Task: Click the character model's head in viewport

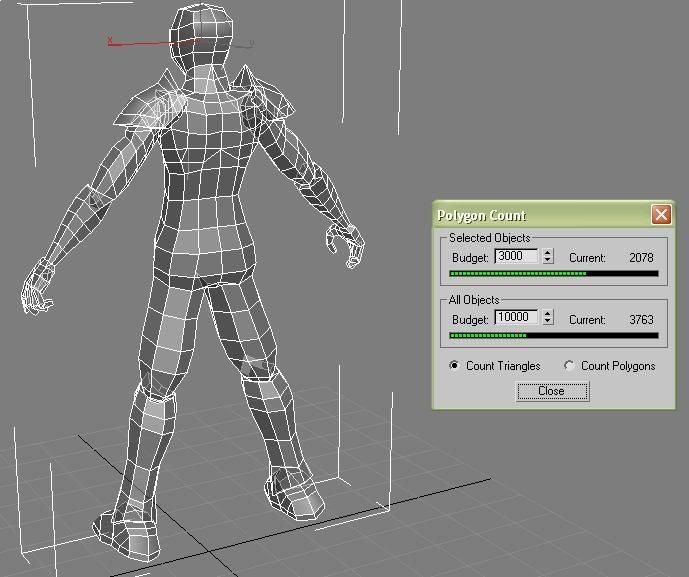Action: 201,36
